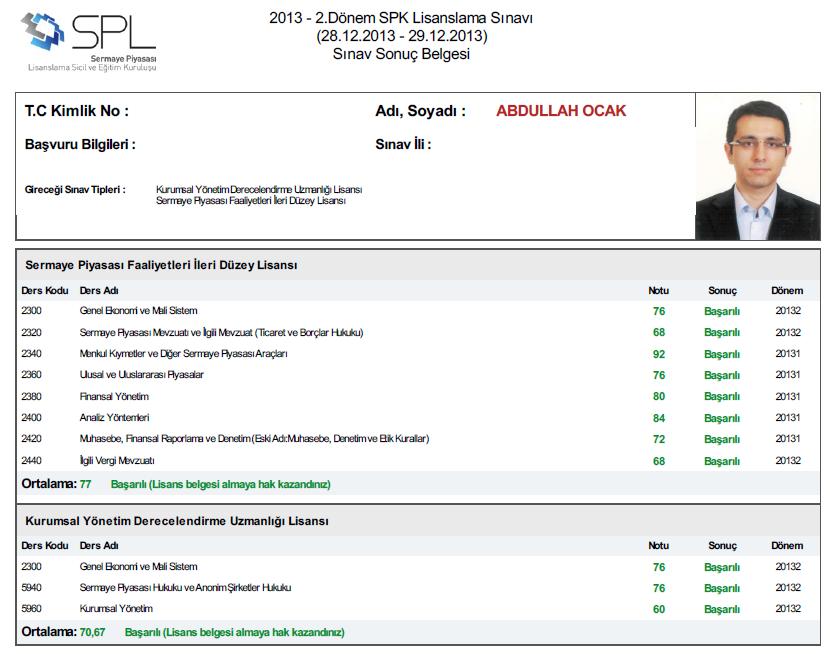Click 'Sermaye Piyasası Faaliyetleri İleri Düzey Lisansı' in exam types list
This screenshot has width=830, height=654.
[x=250, y=201]
